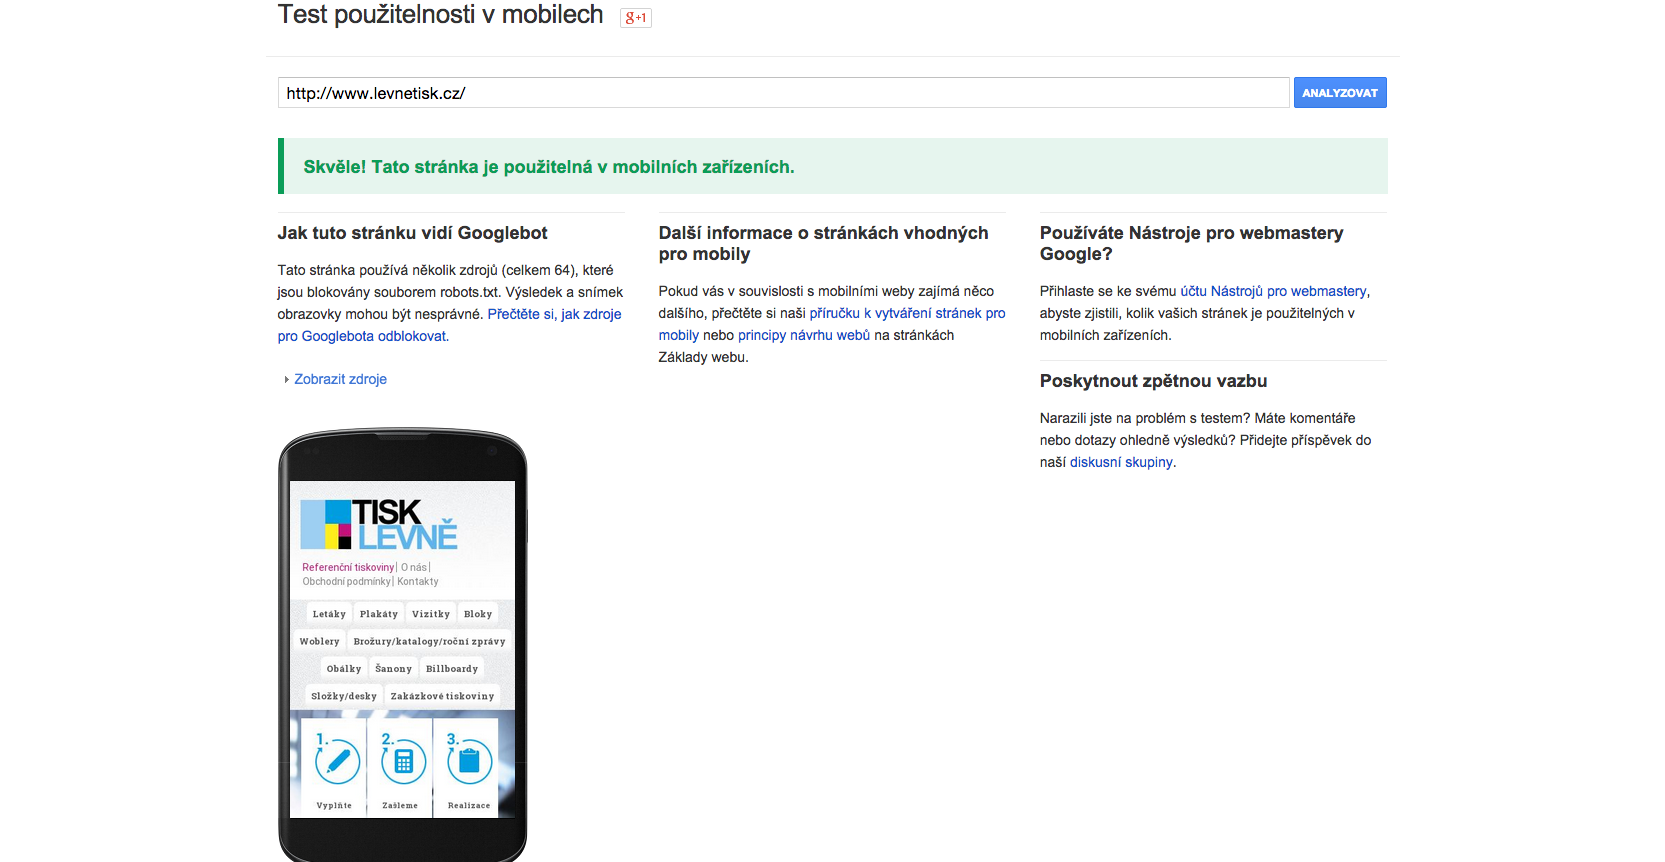Click Kontakty in the phone preview

pos(418,581)
